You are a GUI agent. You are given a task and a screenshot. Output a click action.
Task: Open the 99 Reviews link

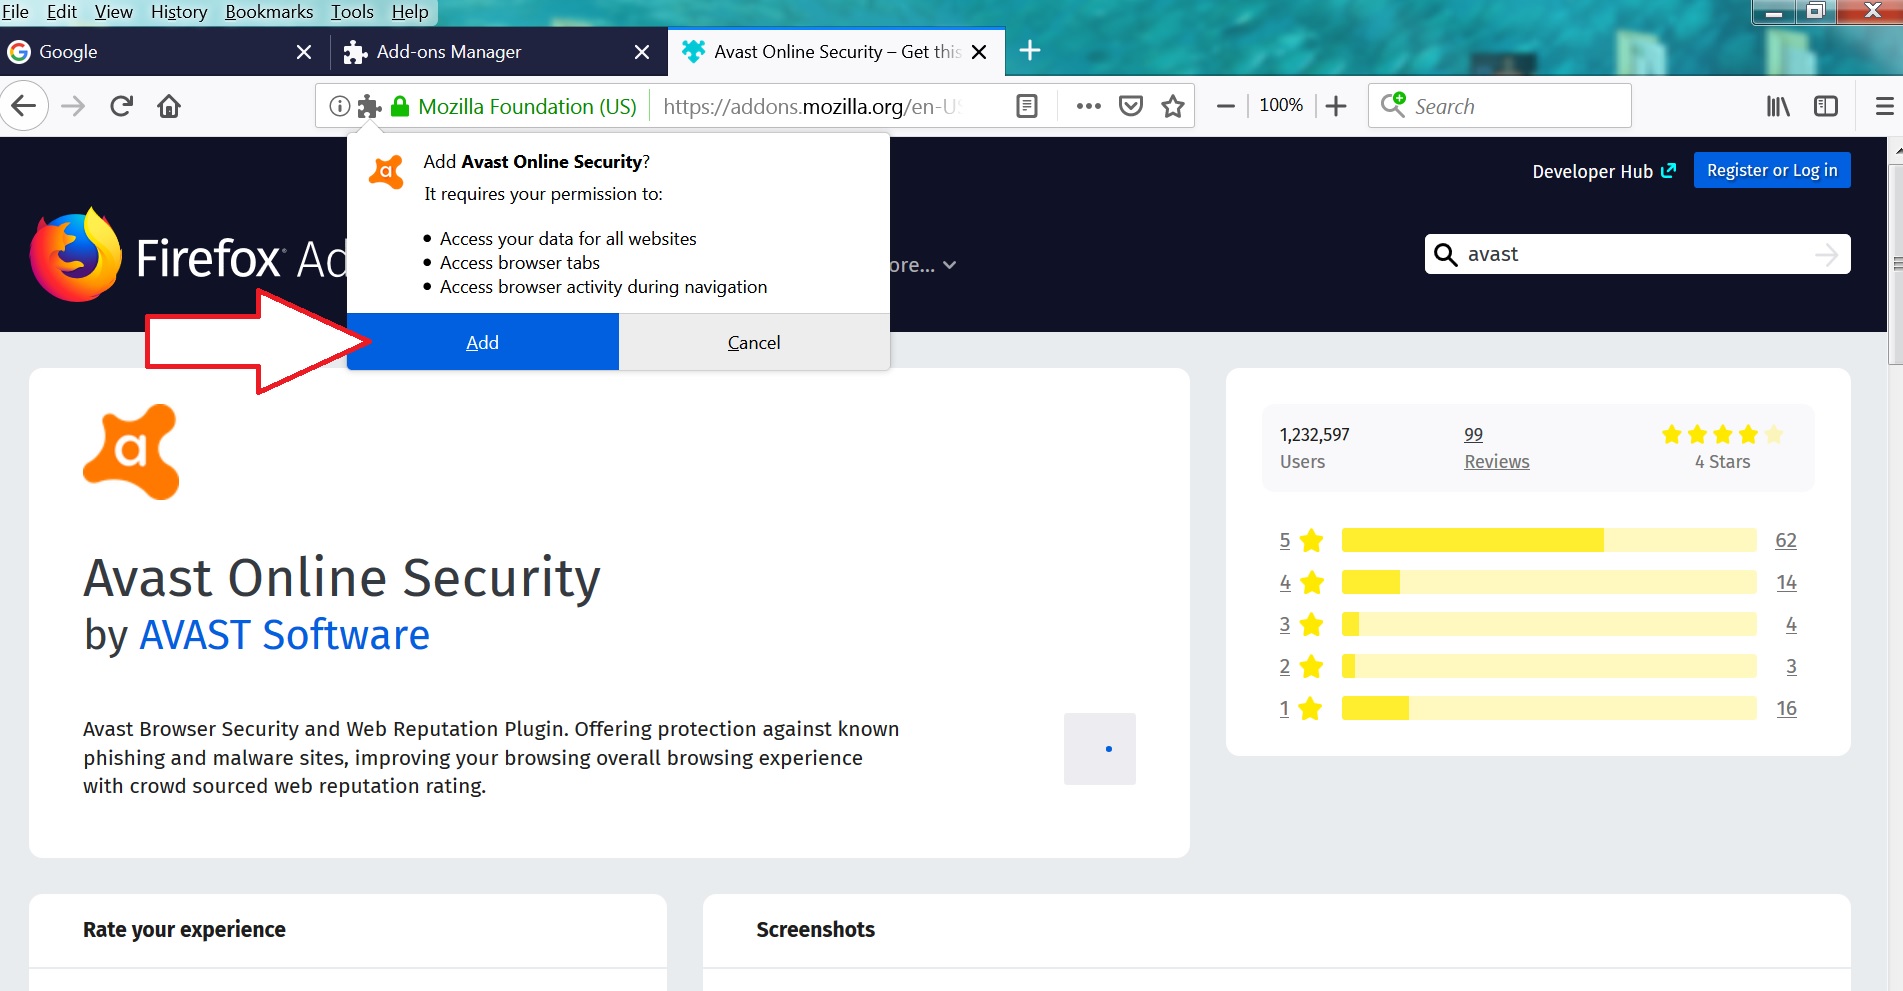[x=1496, y=447]
